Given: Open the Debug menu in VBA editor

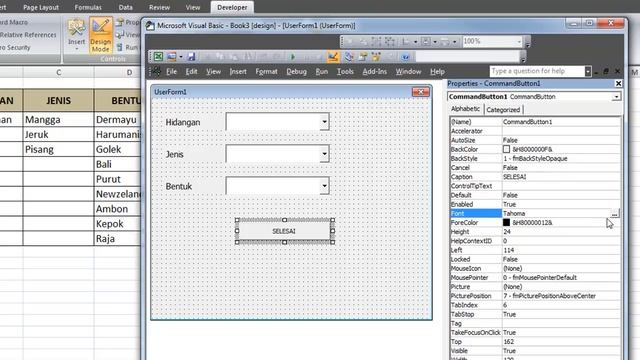Looking at the screenshot, I should pyautogui.click(x=296, y=71).
